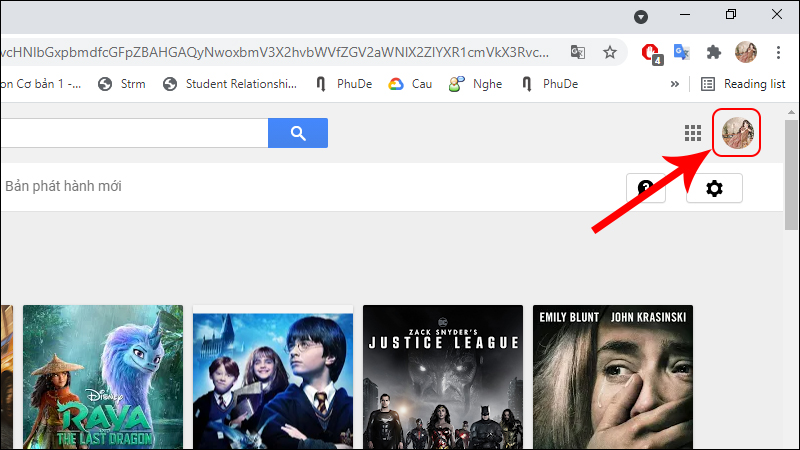Click the Bản phát hành mới heading
800x450 pixels.
(x=63, y=186)
